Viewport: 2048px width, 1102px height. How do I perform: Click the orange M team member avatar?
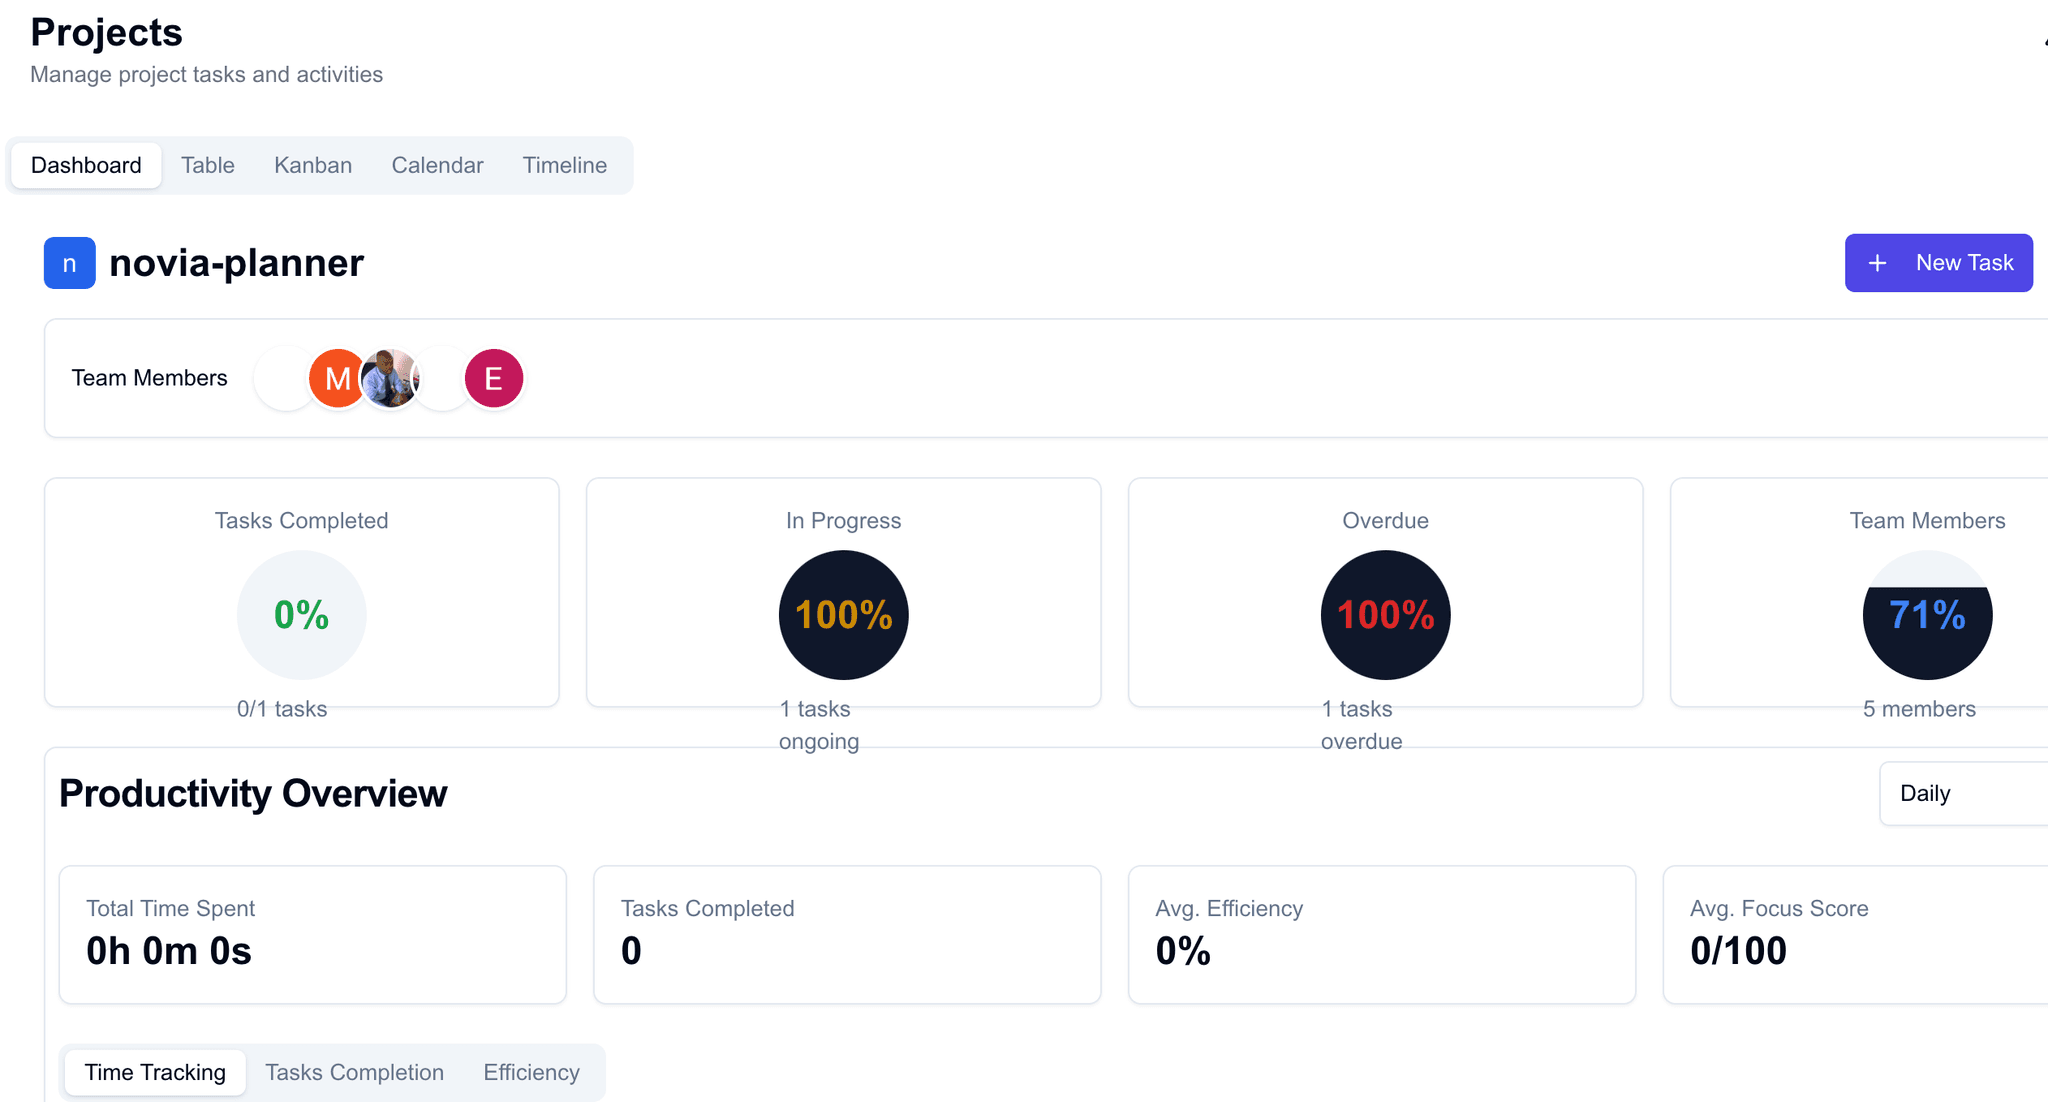tap(337, 378)
